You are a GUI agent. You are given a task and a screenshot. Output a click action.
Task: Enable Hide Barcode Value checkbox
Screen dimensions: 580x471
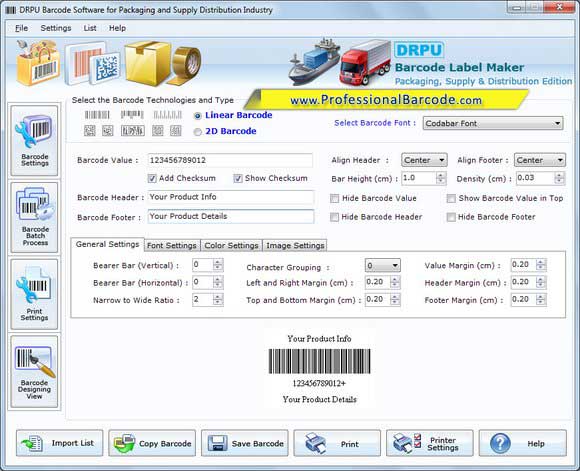click(x=334, y=199)
